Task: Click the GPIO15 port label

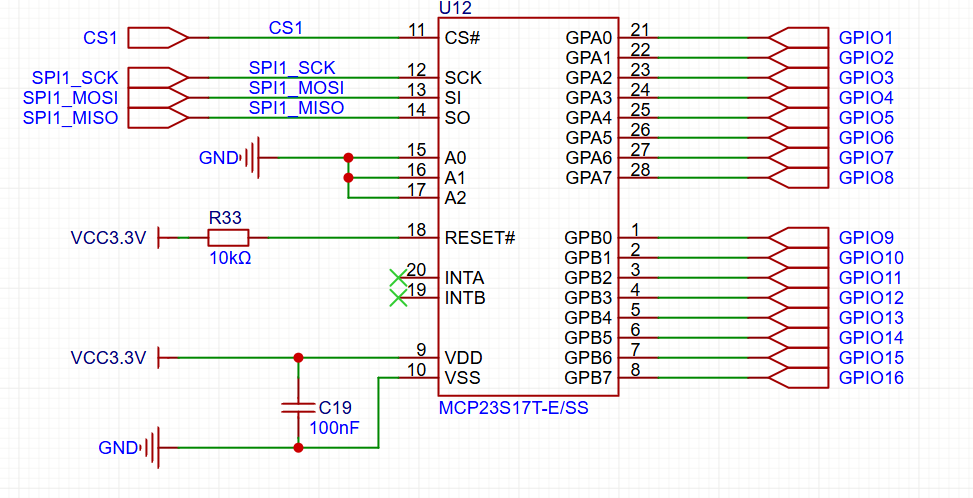Action: coord(871,358)
